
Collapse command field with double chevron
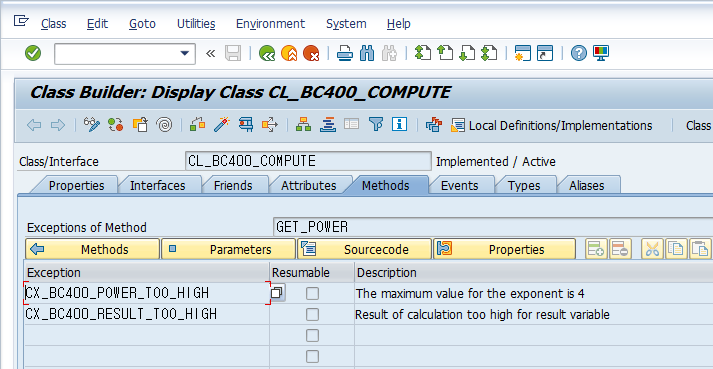210,54
